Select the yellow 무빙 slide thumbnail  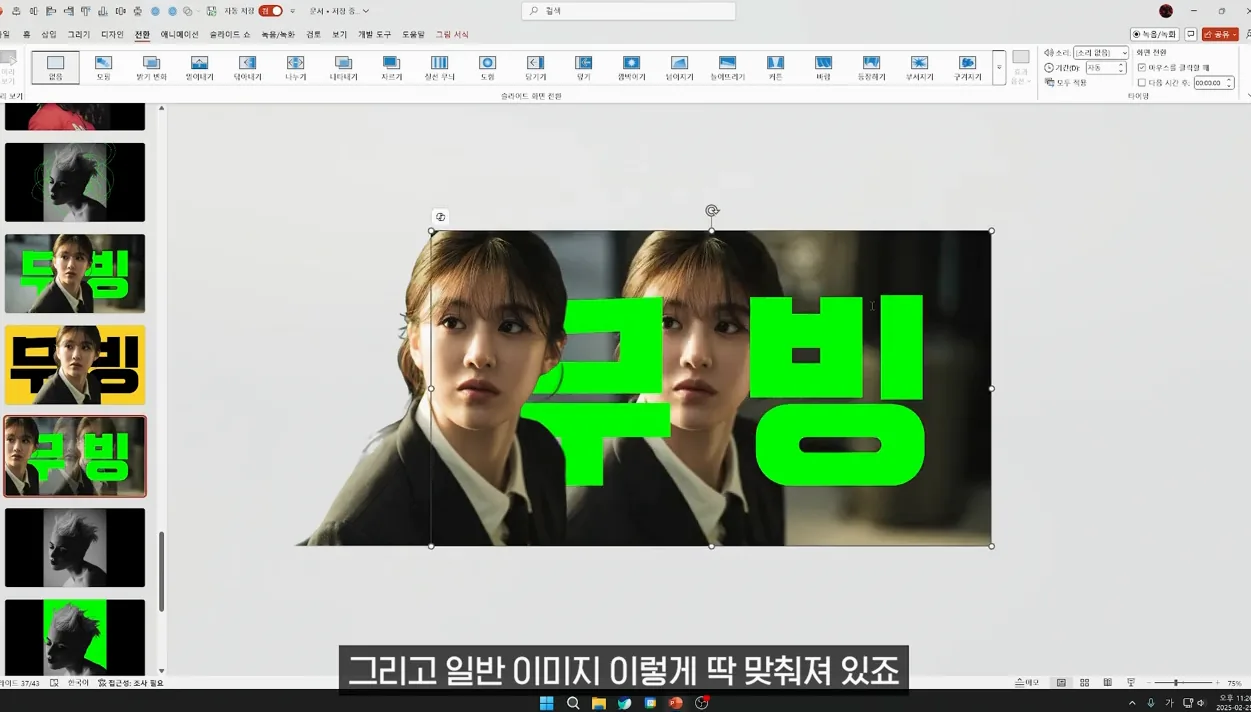click(x=75, y=365)
